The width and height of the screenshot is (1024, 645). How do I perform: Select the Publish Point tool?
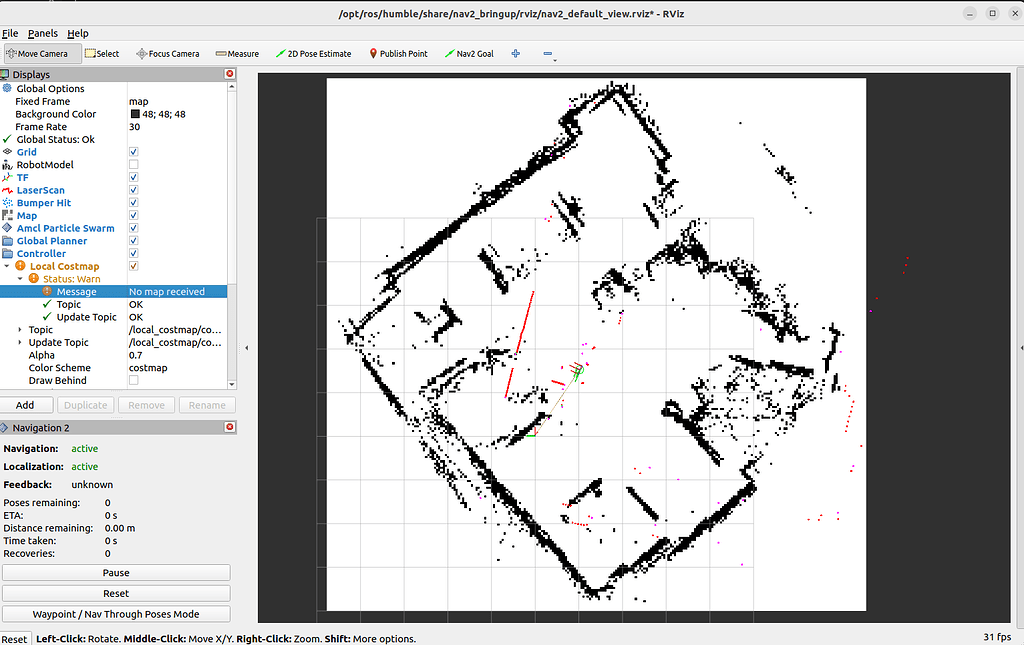point(398,54)
